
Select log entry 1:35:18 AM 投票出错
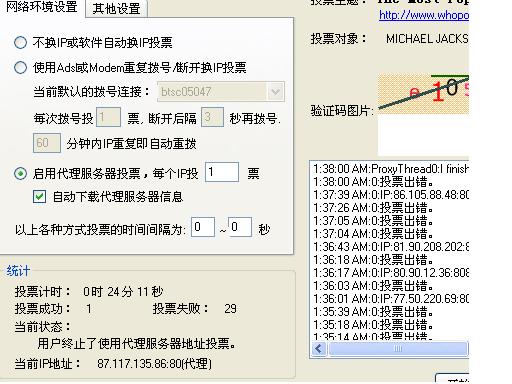click(373, 325)
